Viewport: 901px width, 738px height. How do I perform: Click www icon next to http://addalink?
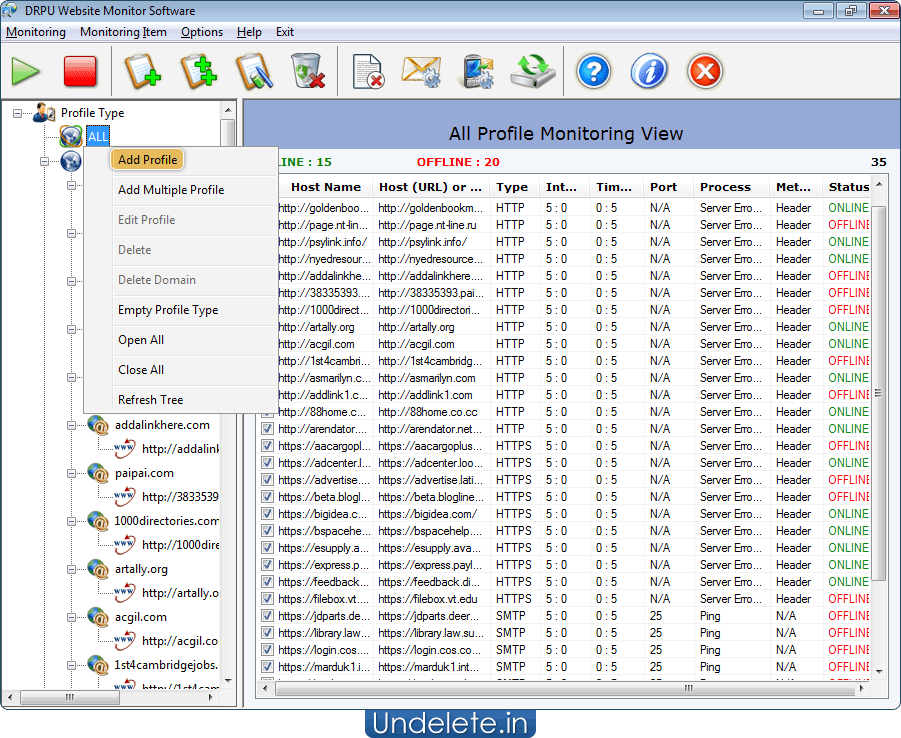(x=125, y=449)
